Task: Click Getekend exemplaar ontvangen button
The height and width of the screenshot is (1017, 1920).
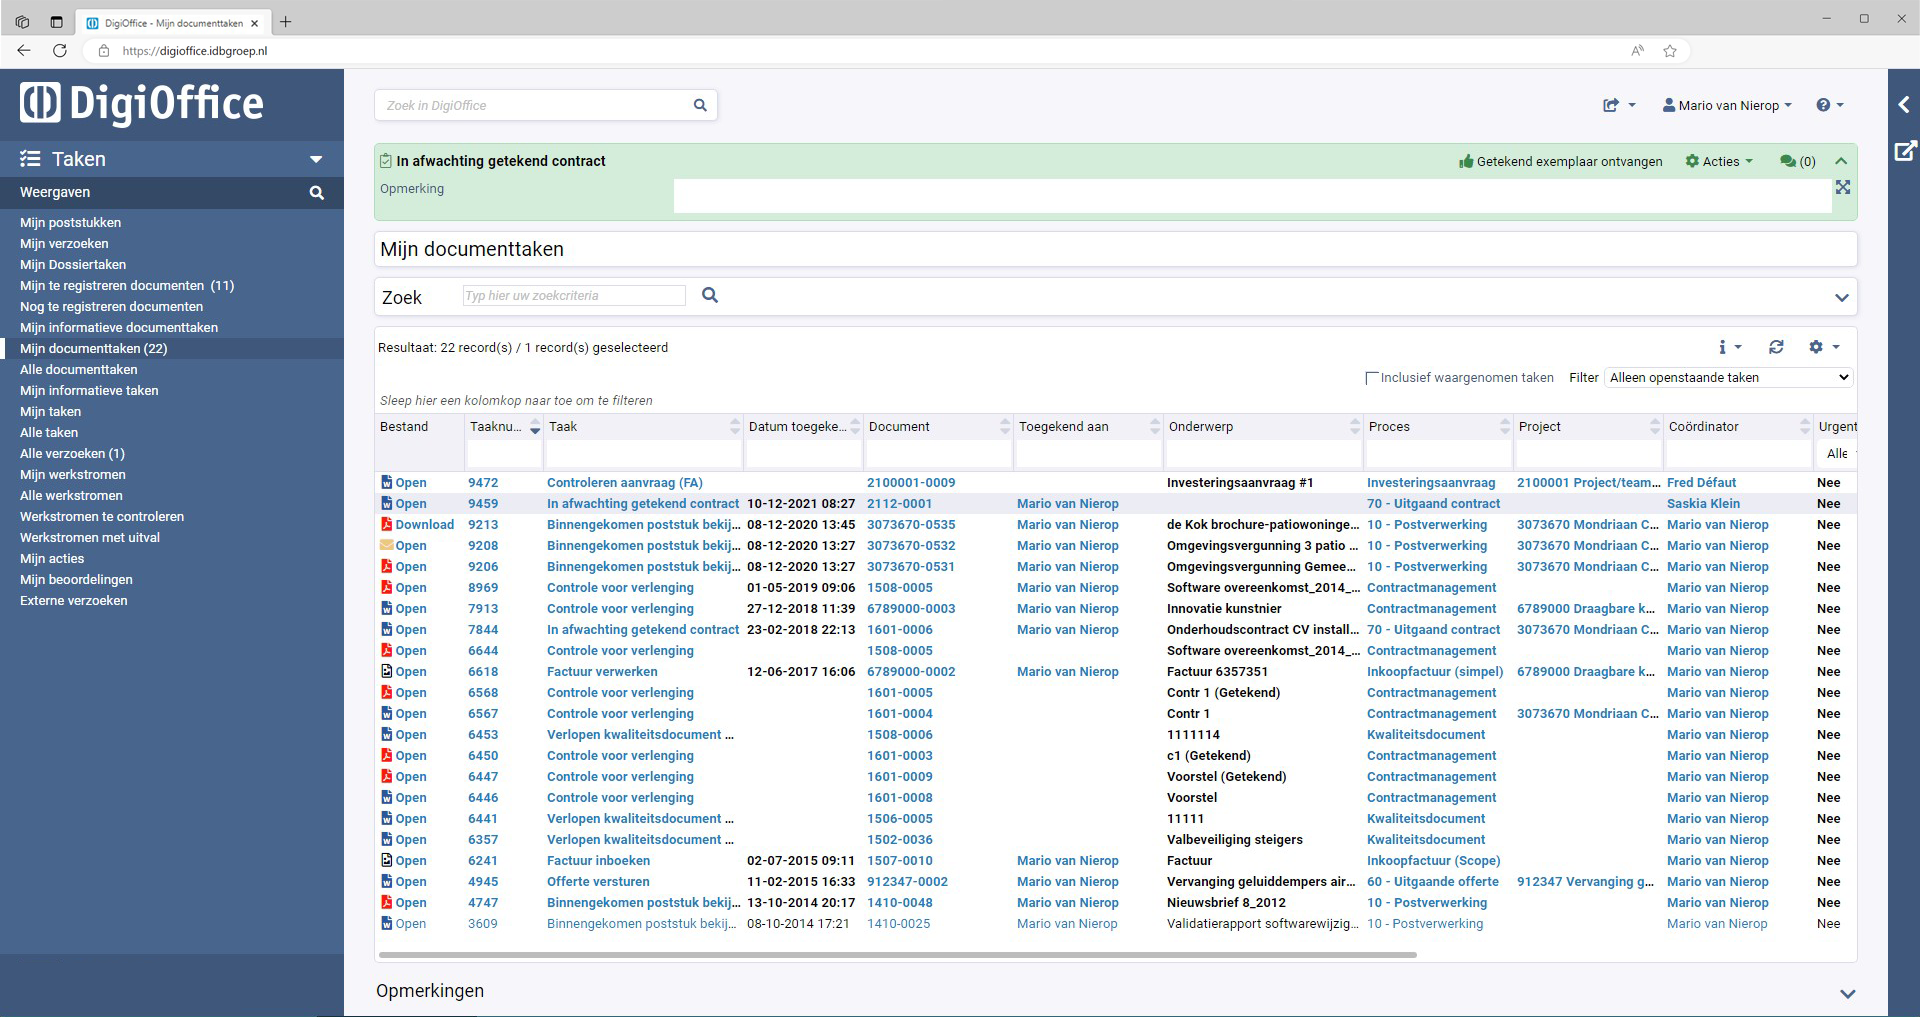Action: (1560, 161)
